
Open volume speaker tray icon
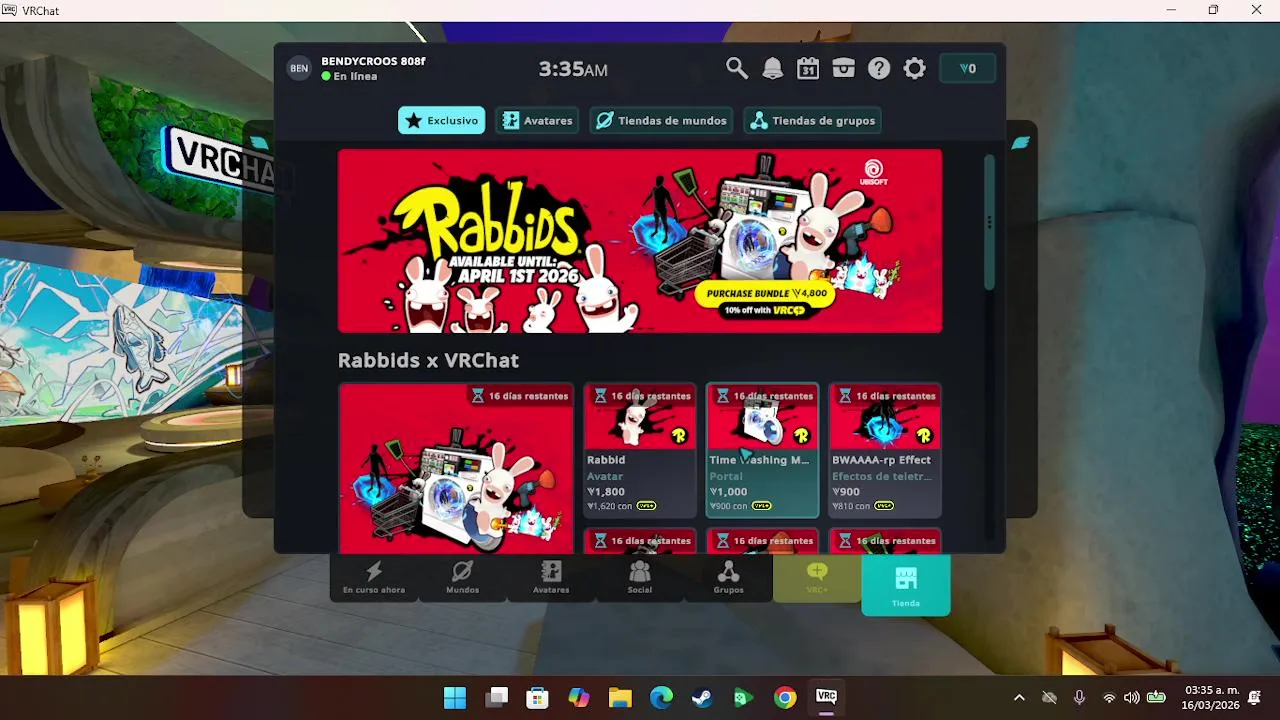coord(1132,698)
